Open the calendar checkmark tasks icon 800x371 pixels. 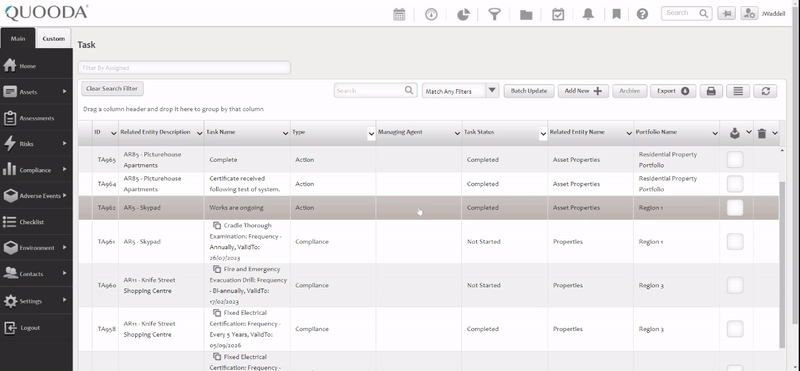[x=558, y=14]
